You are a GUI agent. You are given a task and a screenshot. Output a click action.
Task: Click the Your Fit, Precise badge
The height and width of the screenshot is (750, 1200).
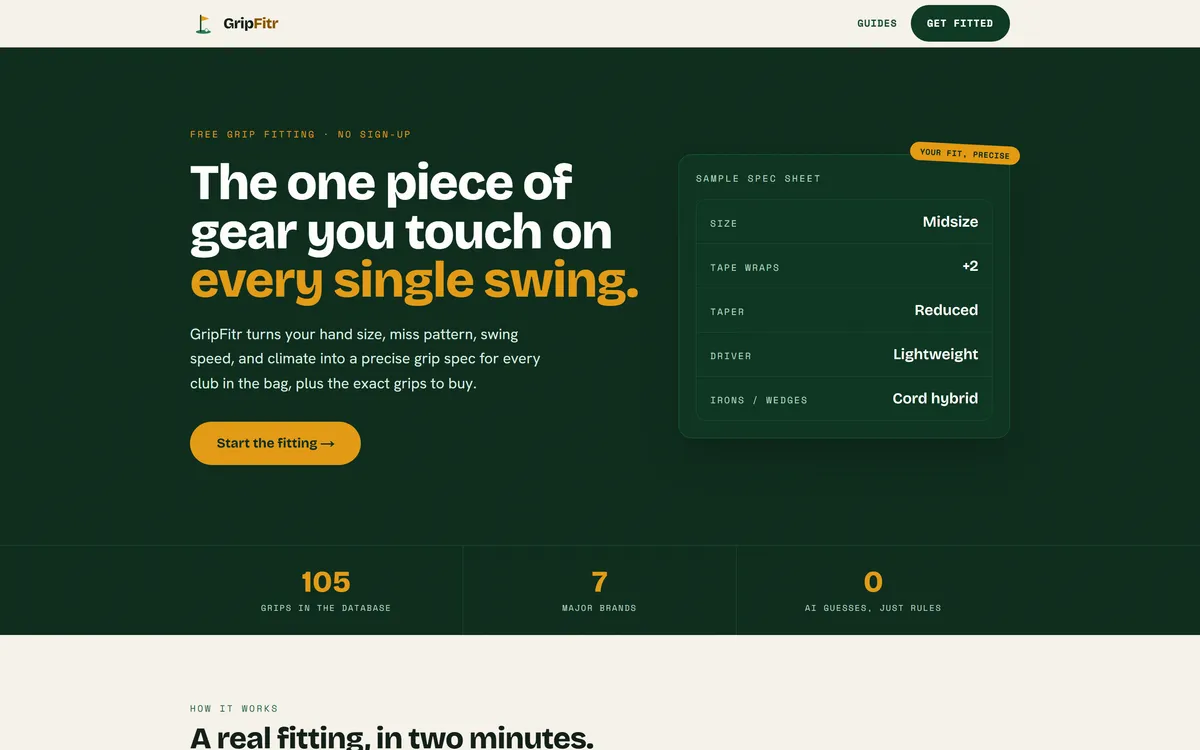click(965, 154)
